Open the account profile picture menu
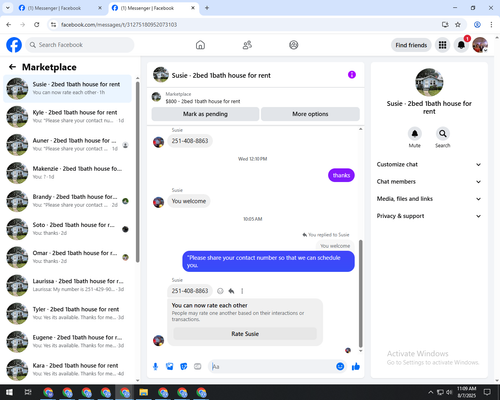Image resolution: width=500 pixels, height=400 pixels. coord(480,45)
